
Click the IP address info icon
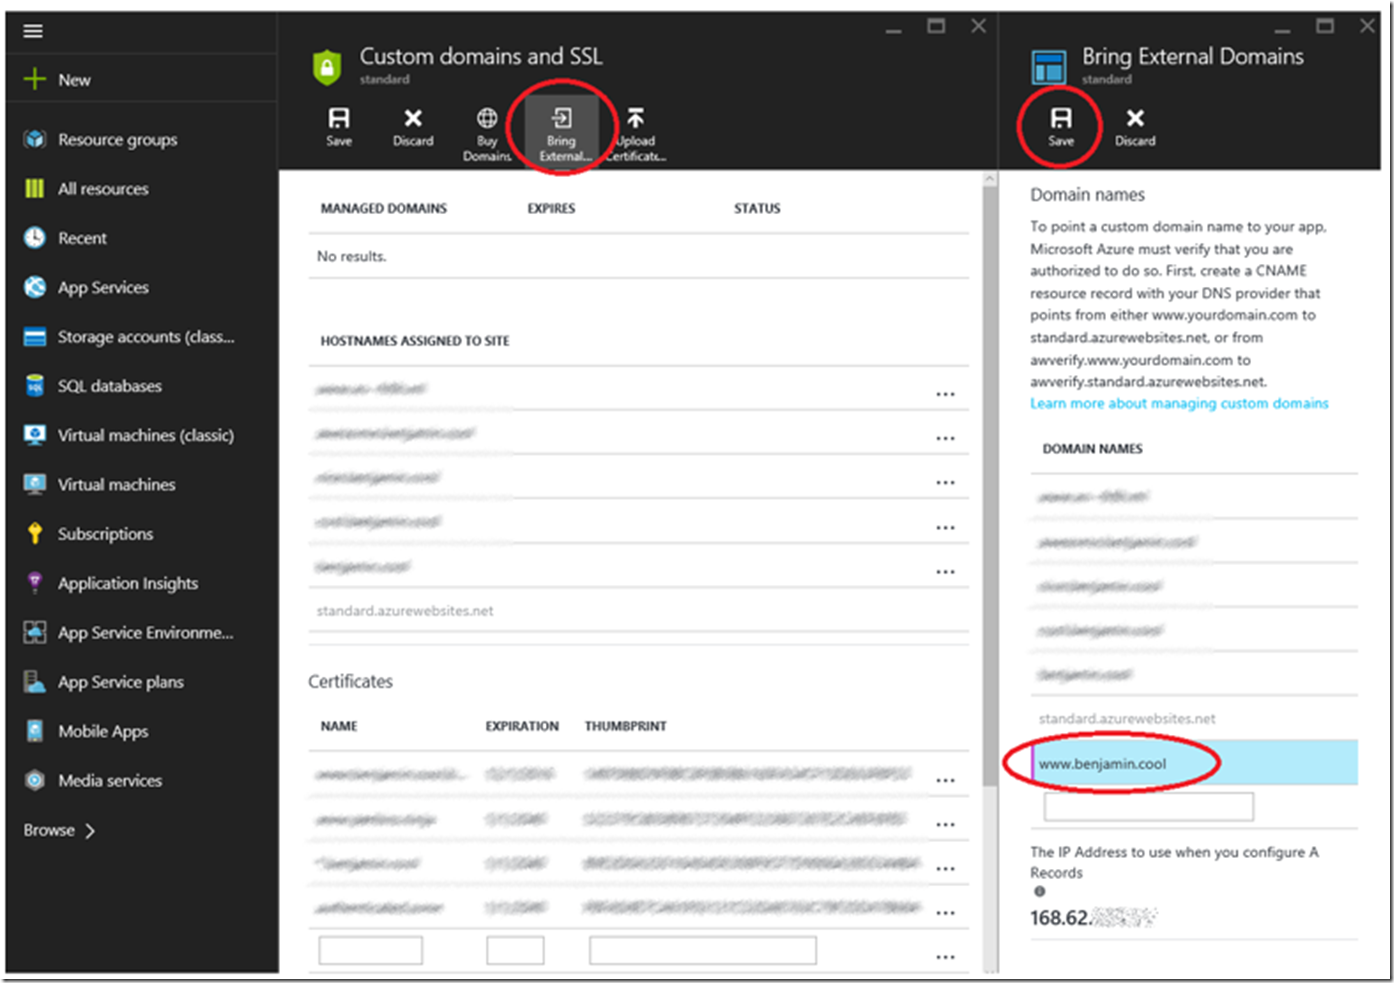pos(1040,891)
